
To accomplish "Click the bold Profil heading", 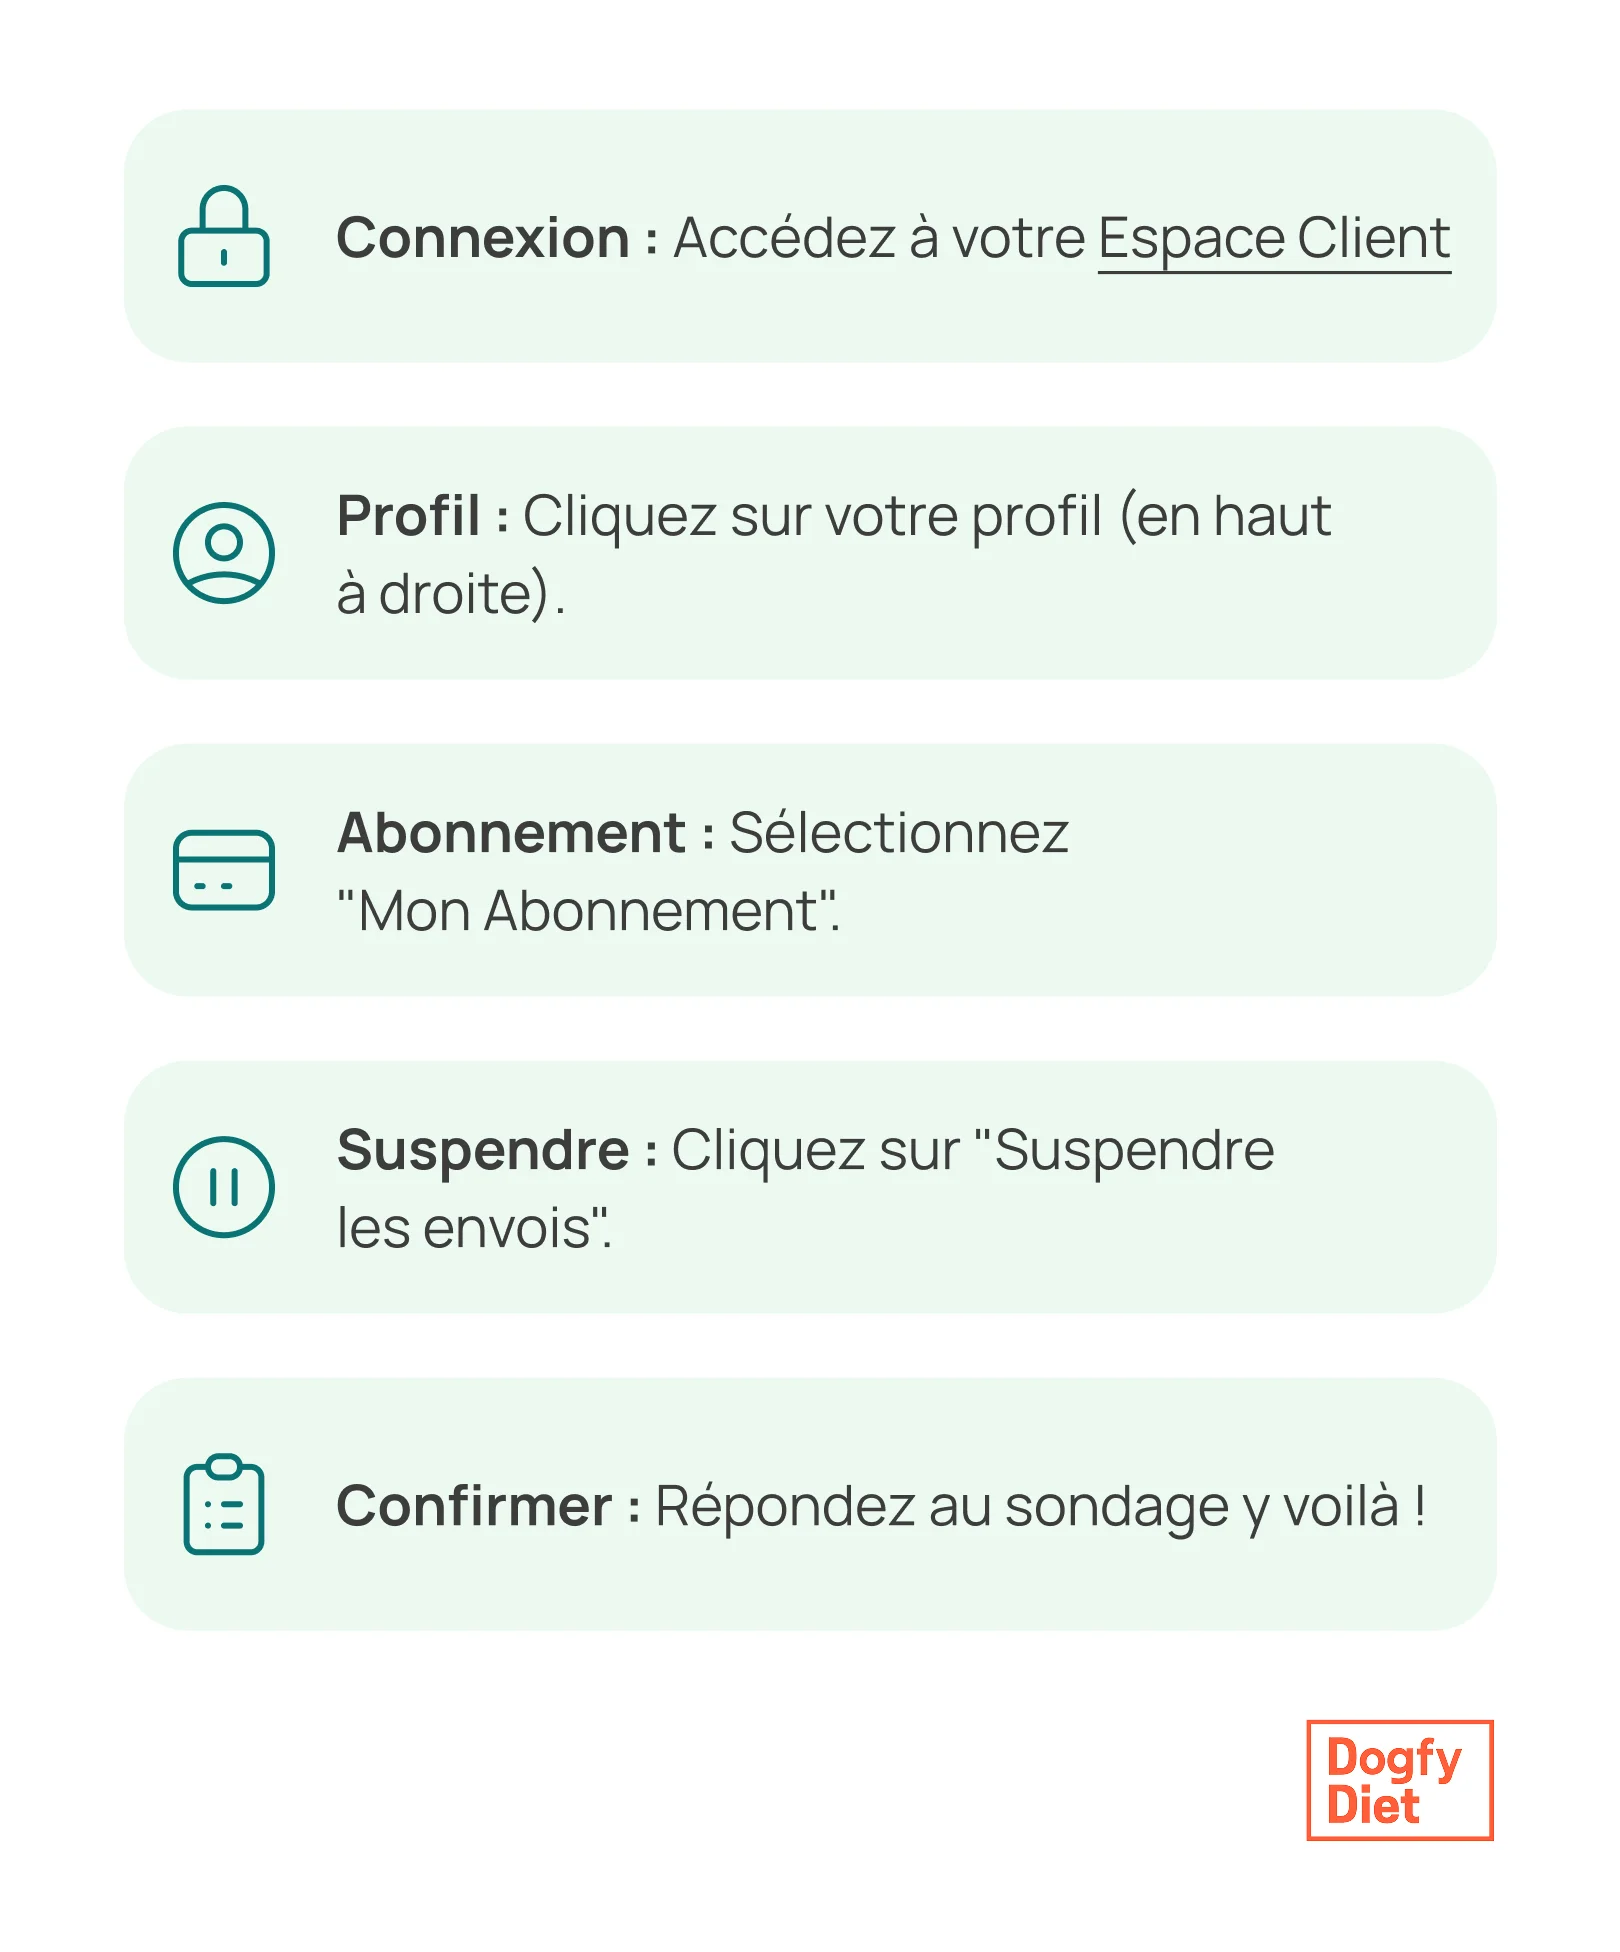I will [409, 516].
